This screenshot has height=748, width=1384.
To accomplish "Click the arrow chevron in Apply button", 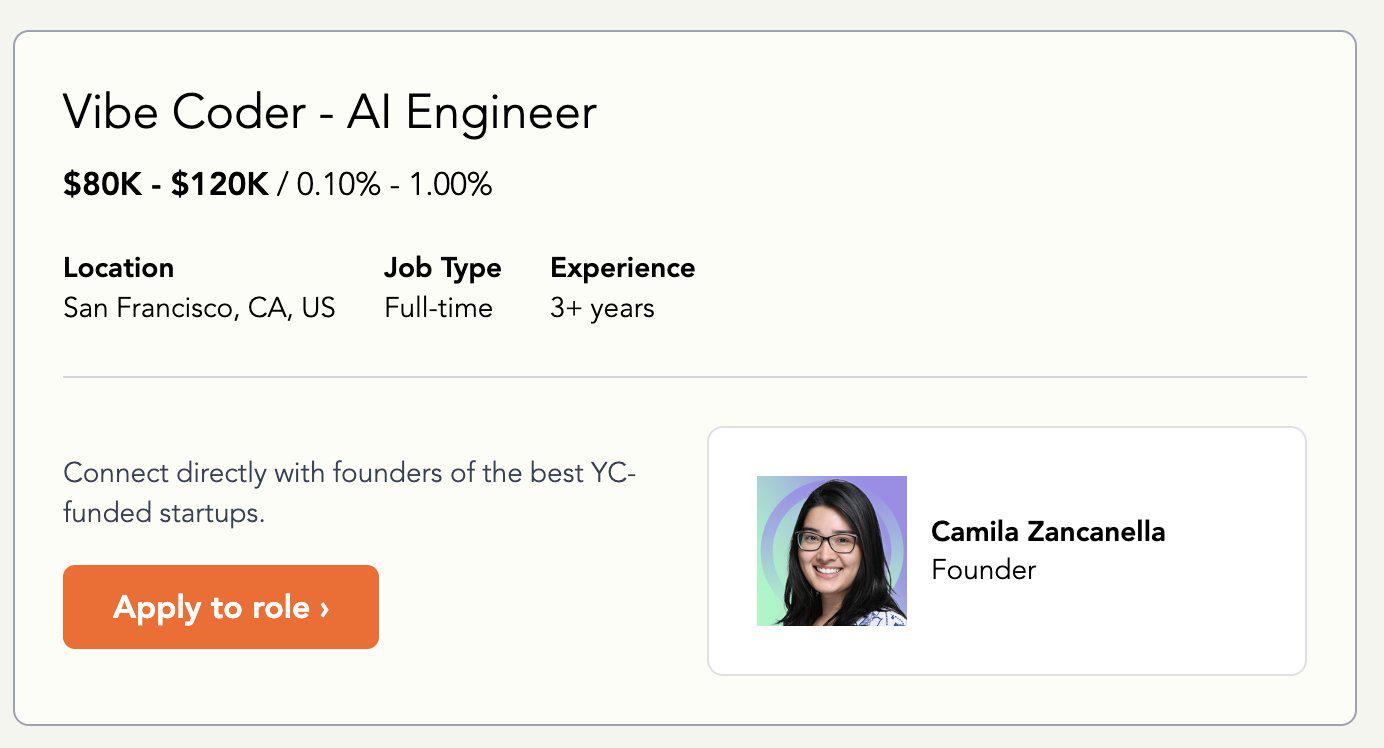I will click(x=325, y=608).
